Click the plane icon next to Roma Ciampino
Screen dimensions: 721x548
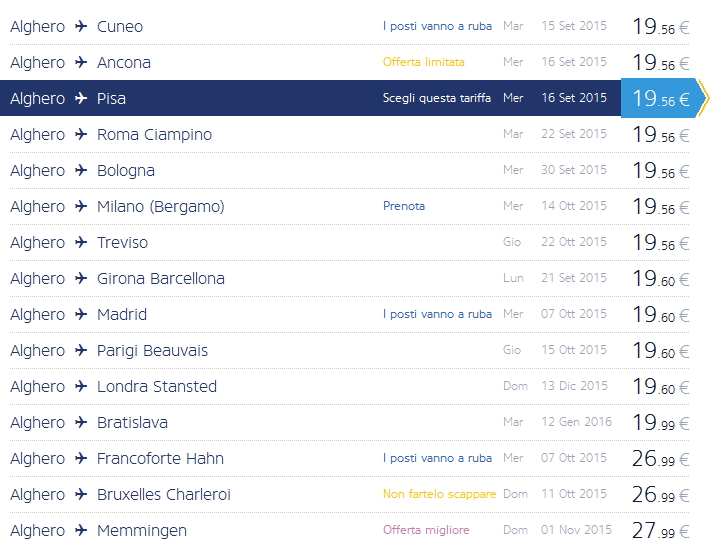tap(81, 135)
